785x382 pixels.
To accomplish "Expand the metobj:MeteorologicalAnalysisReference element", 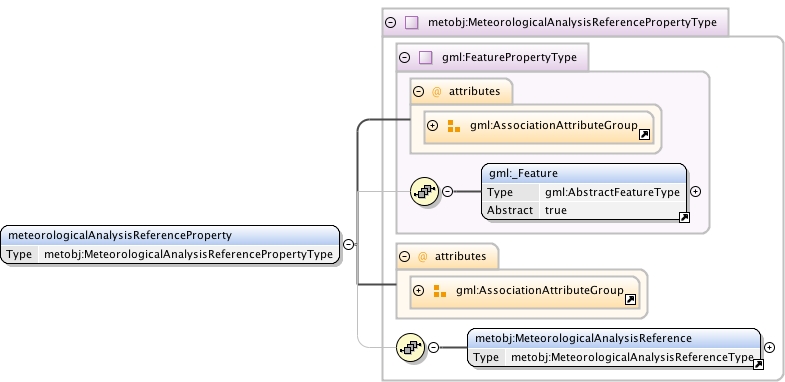I will [770, 347].
